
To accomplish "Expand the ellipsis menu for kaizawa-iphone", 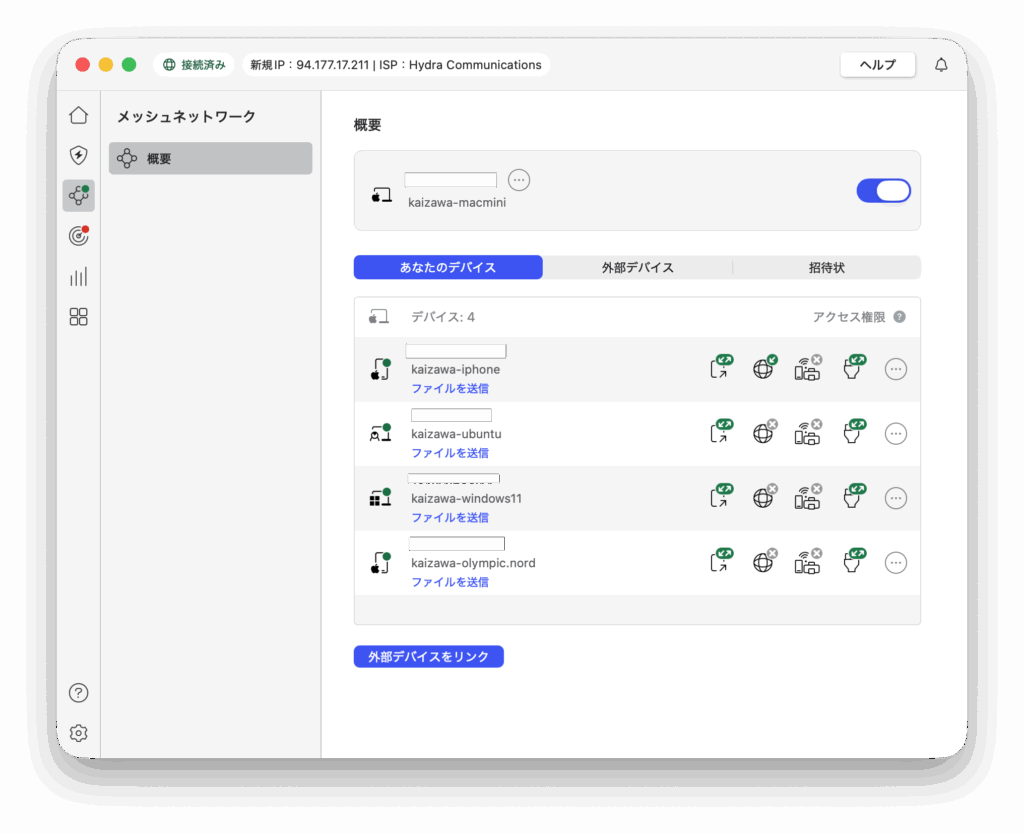I will 896,369.
